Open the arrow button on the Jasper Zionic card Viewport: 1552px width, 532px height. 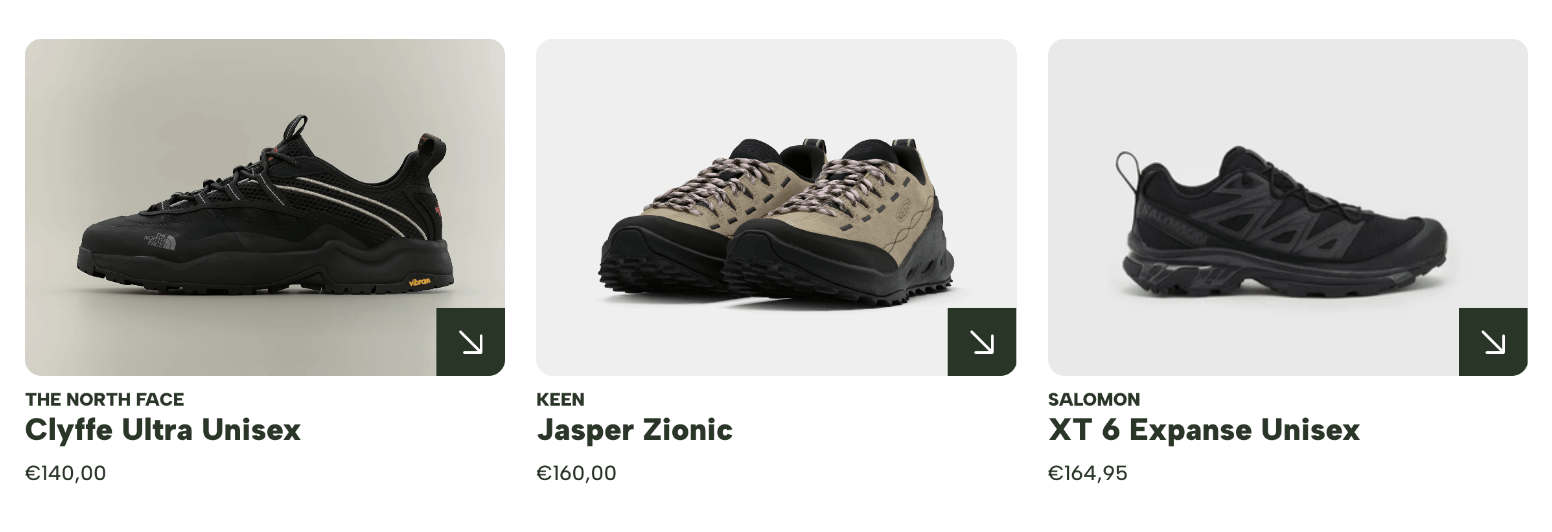982,342
